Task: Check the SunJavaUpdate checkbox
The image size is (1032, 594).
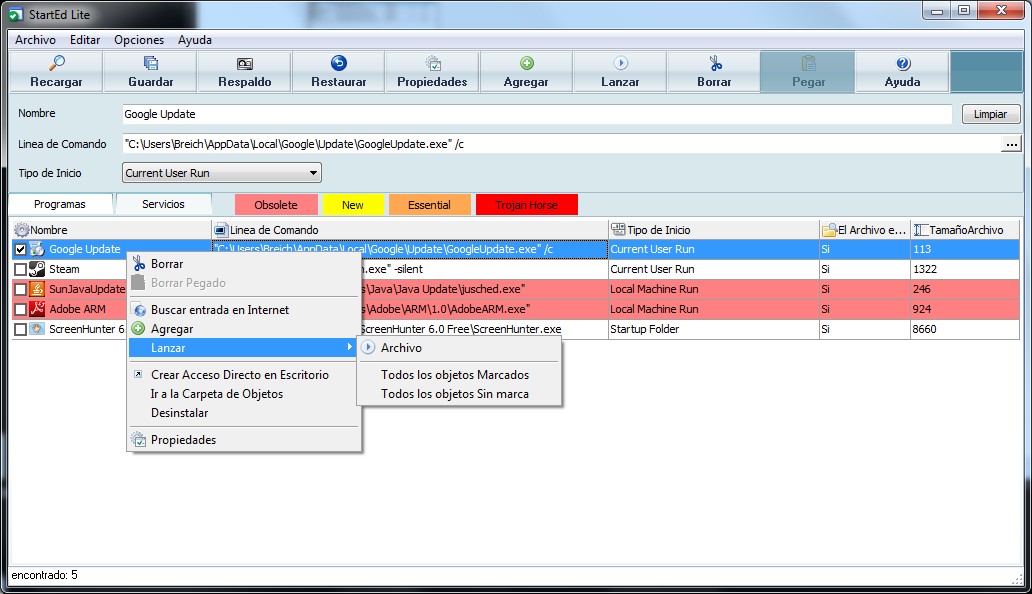Action: (x=20, y=289)
